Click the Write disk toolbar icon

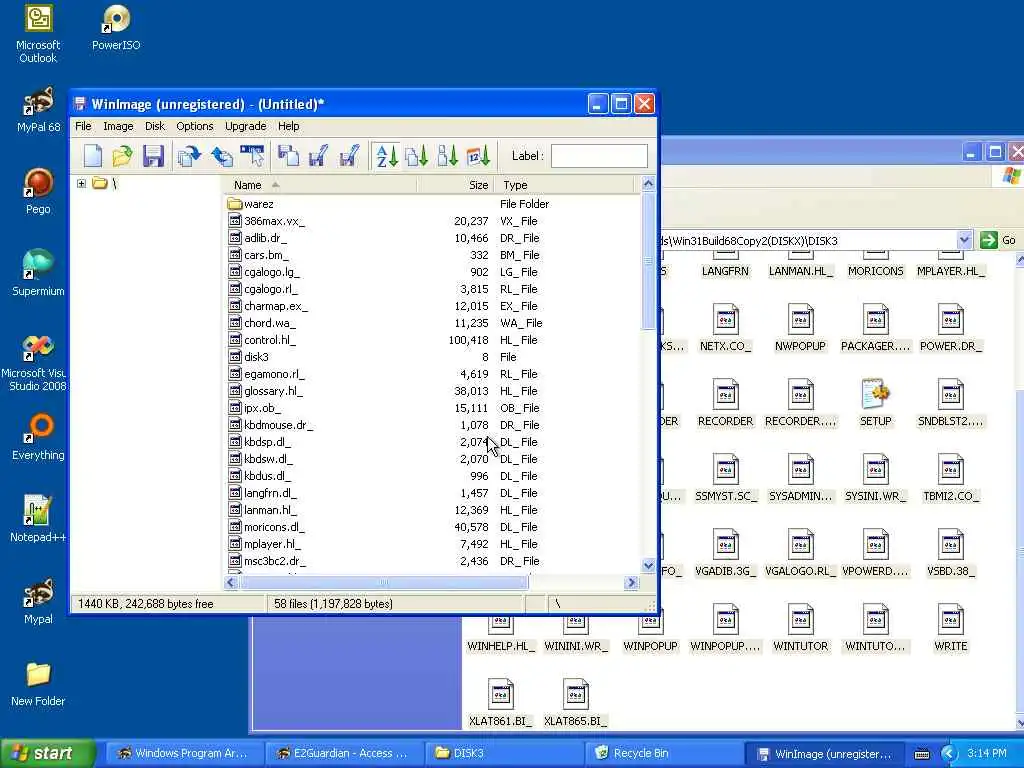point(319,156)
